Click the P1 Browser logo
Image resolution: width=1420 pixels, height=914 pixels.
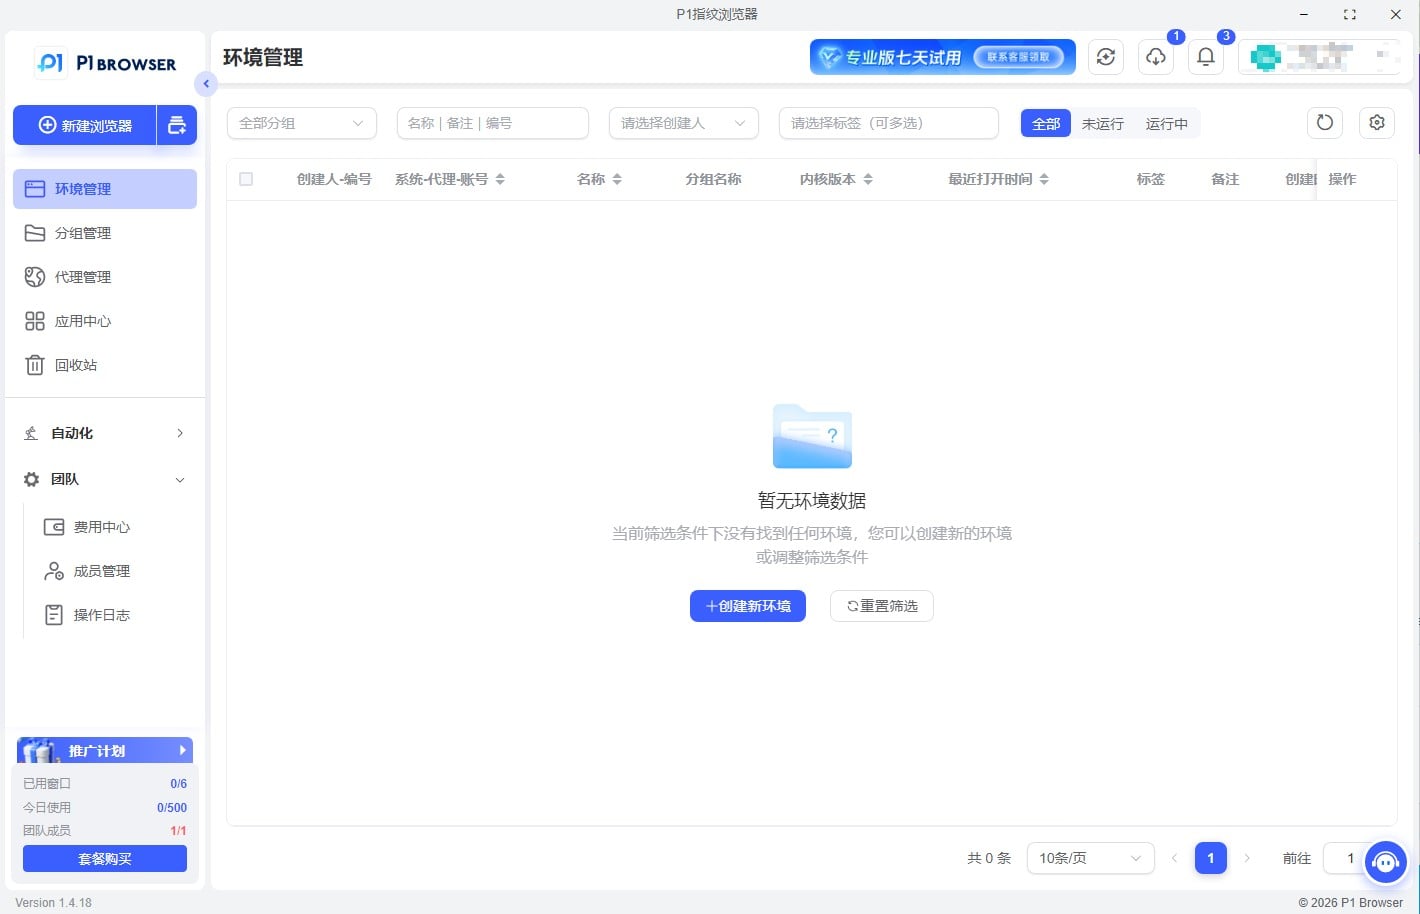click(x=106, y=63)
